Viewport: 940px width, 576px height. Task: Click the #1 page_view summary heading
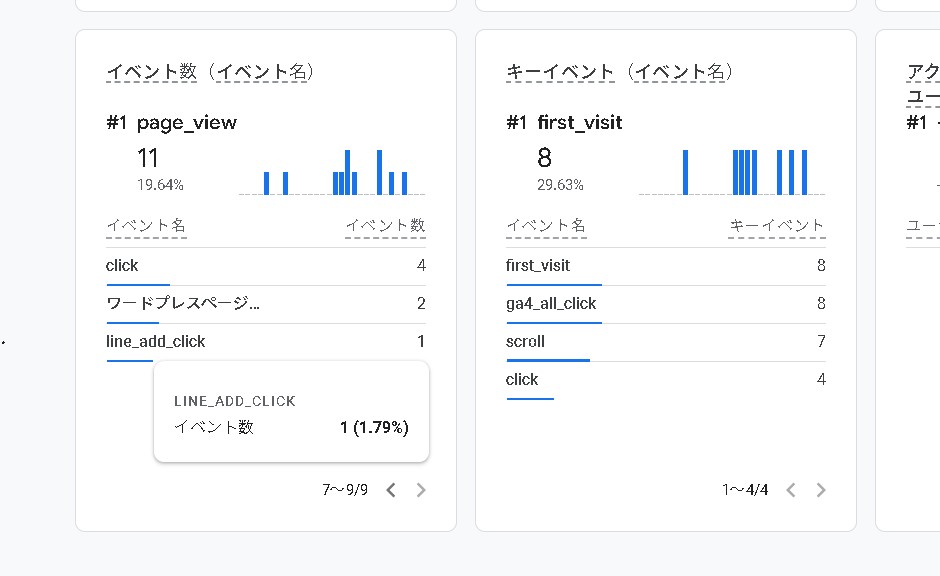[x=171, y=123]
